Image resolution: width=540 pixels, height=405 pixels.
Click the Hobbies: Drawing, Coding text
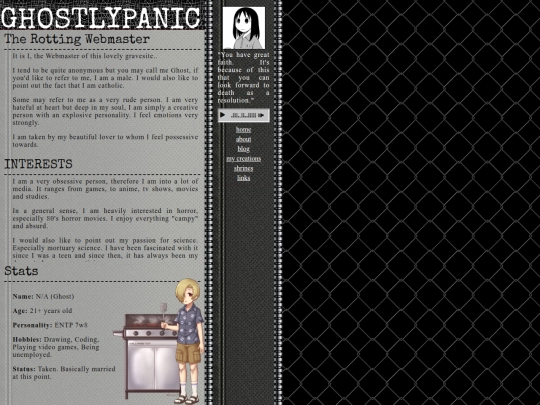point(56,347)
